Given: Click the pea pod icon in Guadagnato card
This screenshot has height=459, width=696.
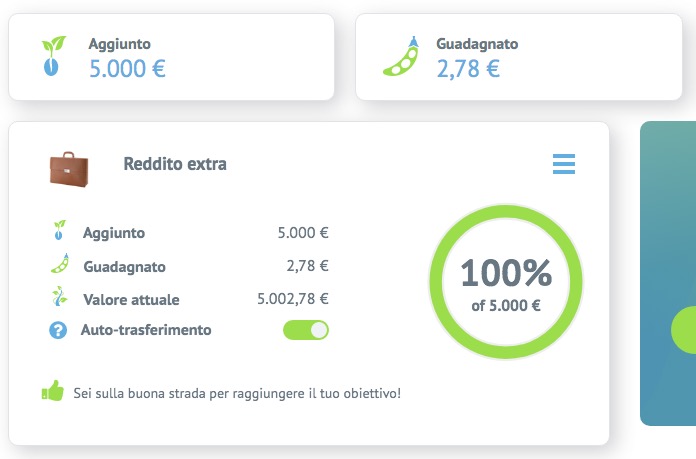Looking at the screenshot, I should 400,56.
